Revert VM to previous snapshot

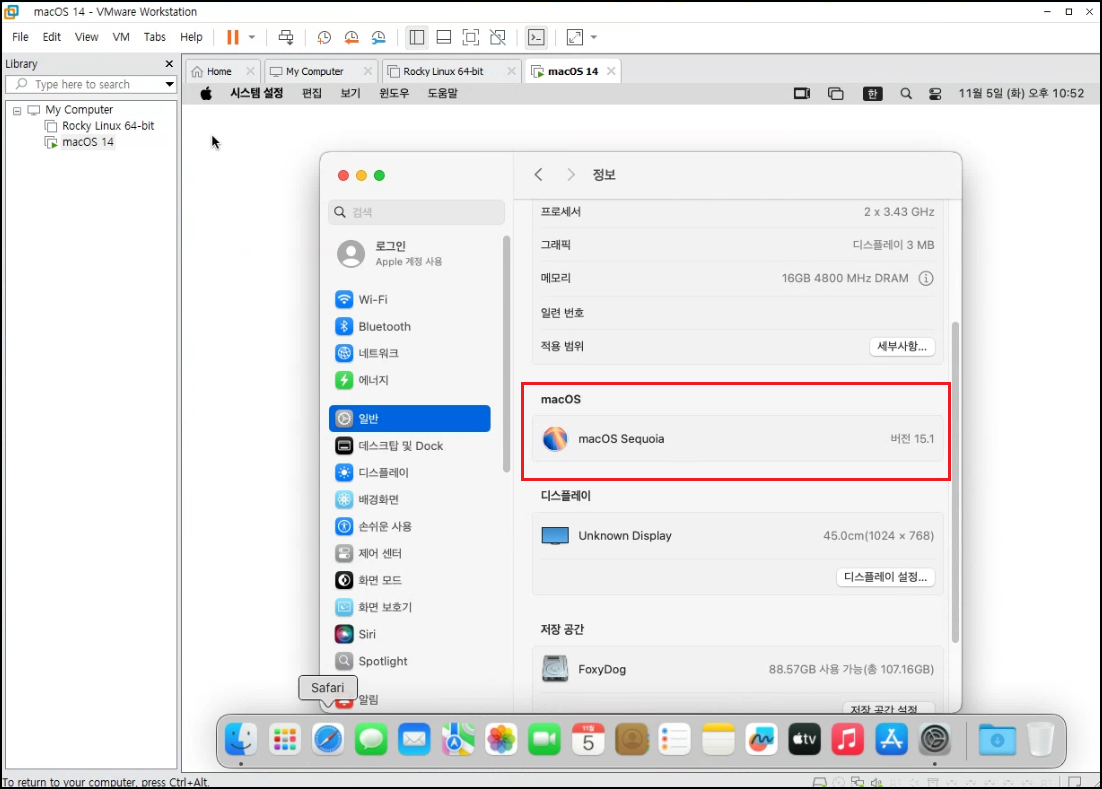point(351,37)
